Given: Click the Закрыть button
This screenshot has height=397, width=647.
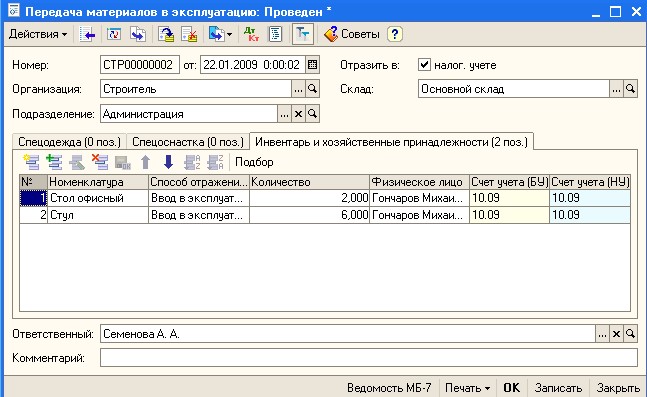Looking at the screenshot, I should pyautogui.click(x=618, y=388).
